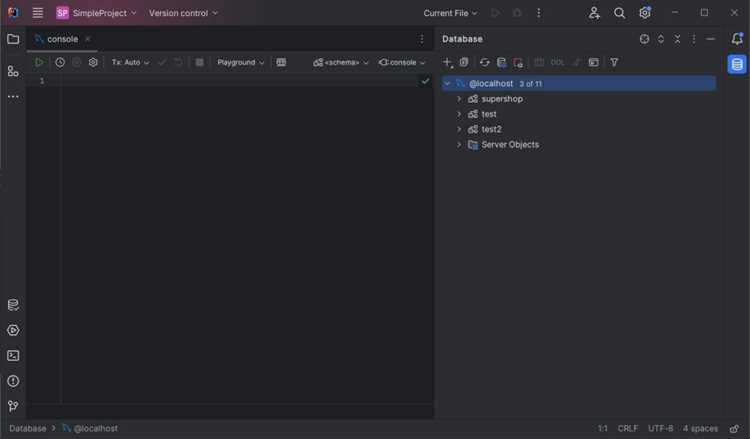Open the Tx: Auto transaction dropdown
The width and height of the screenshot is (750, 439).
click(x=130, y=62)
